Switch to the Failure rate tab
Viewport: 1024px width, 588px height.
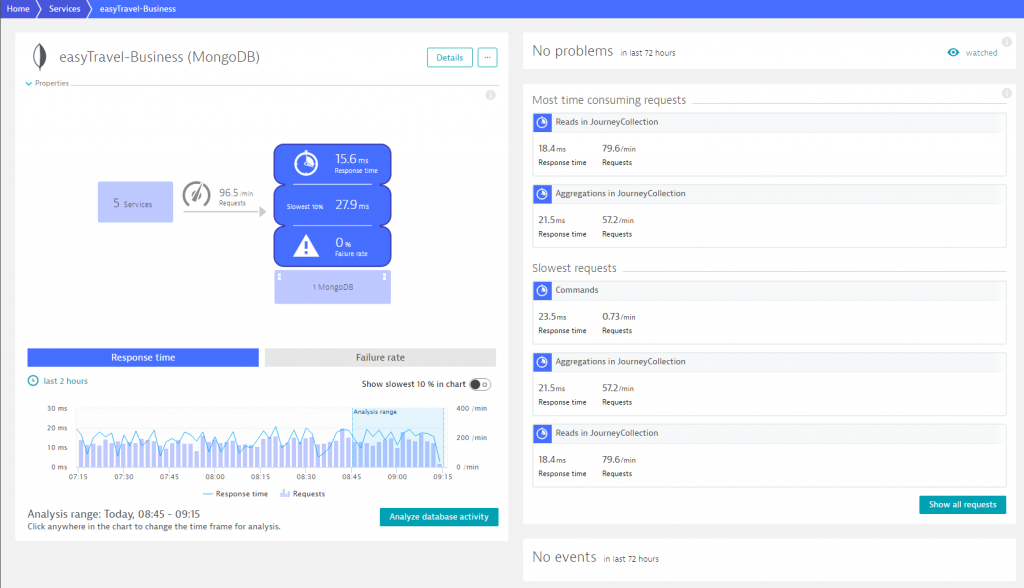(380, 357)
